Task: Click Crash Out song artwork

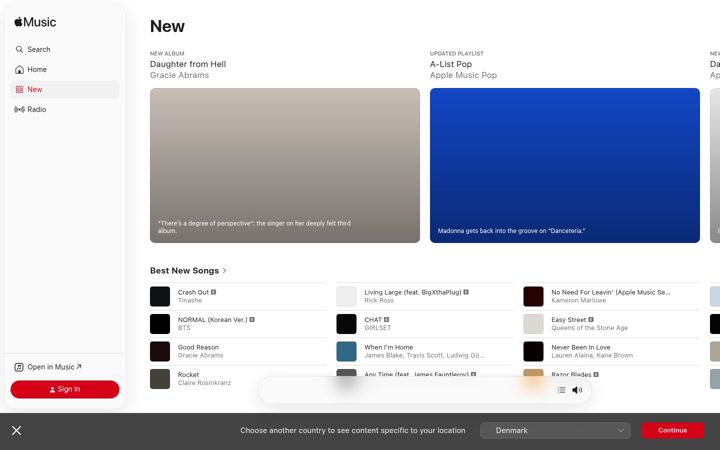Action: (160, 297)
